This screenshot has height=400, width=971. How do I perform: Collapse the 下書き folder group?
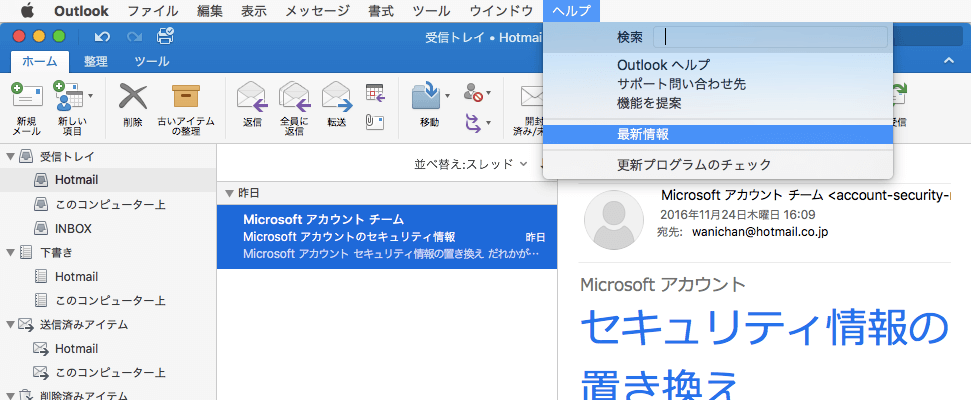9,253
